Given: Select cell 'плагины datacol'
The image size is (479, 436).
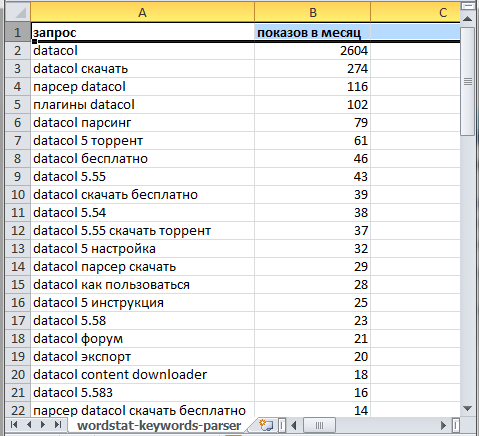Looking at the screenshot, I should 142,105.
